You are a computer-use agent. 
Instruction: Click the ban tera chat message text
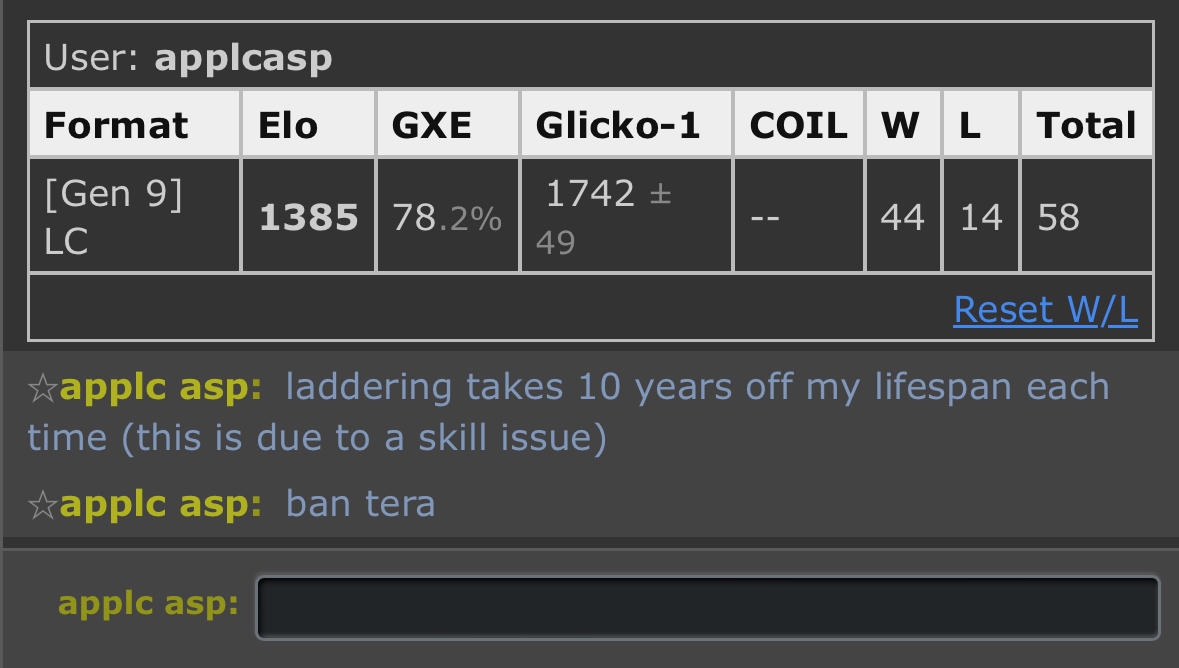(x=360, y=503)
